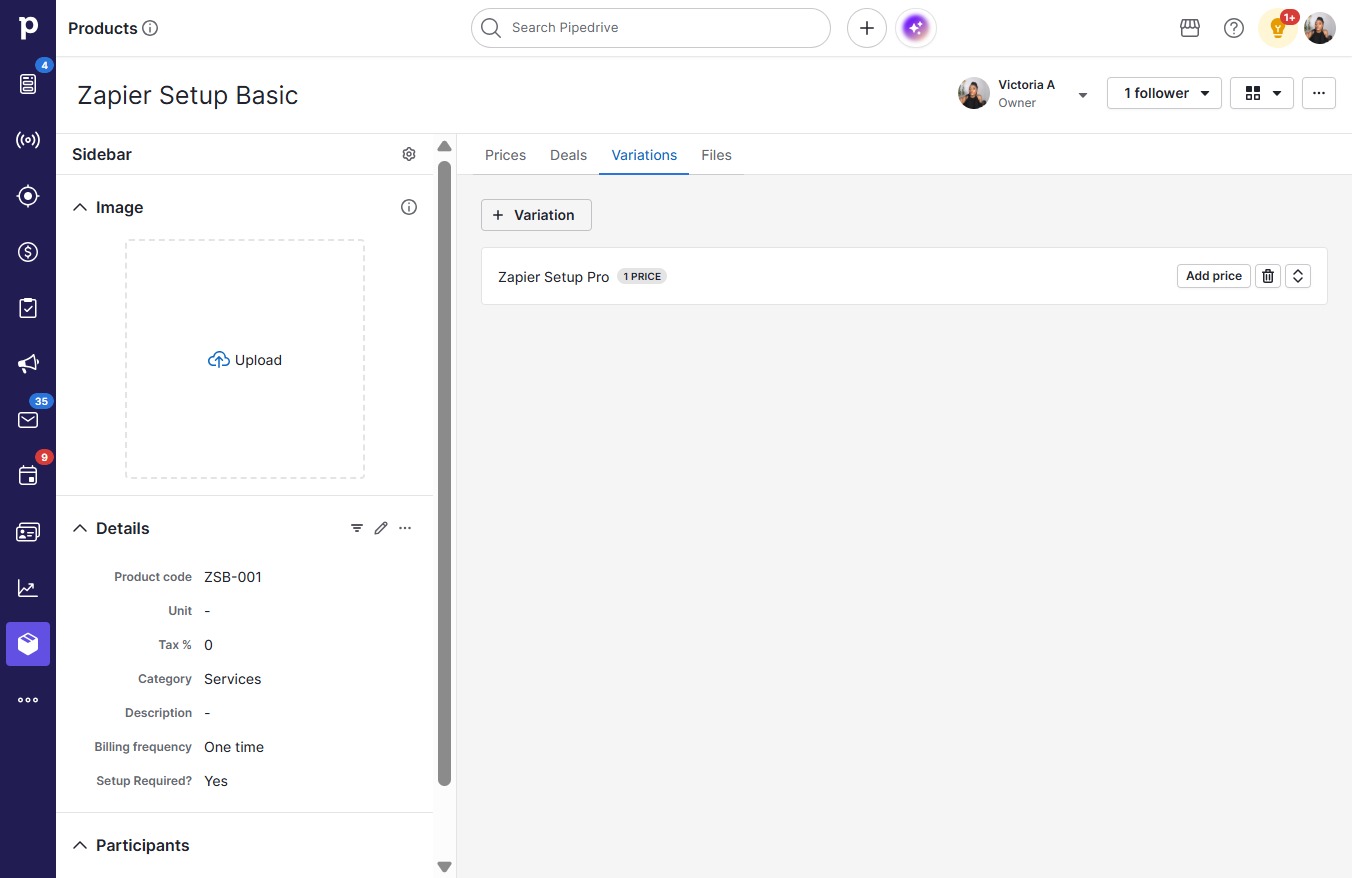Delete the Zapier Setup Pro variation
Image resolution: width=1352 pixels, height=878 pixels.
pos(1268,276)
